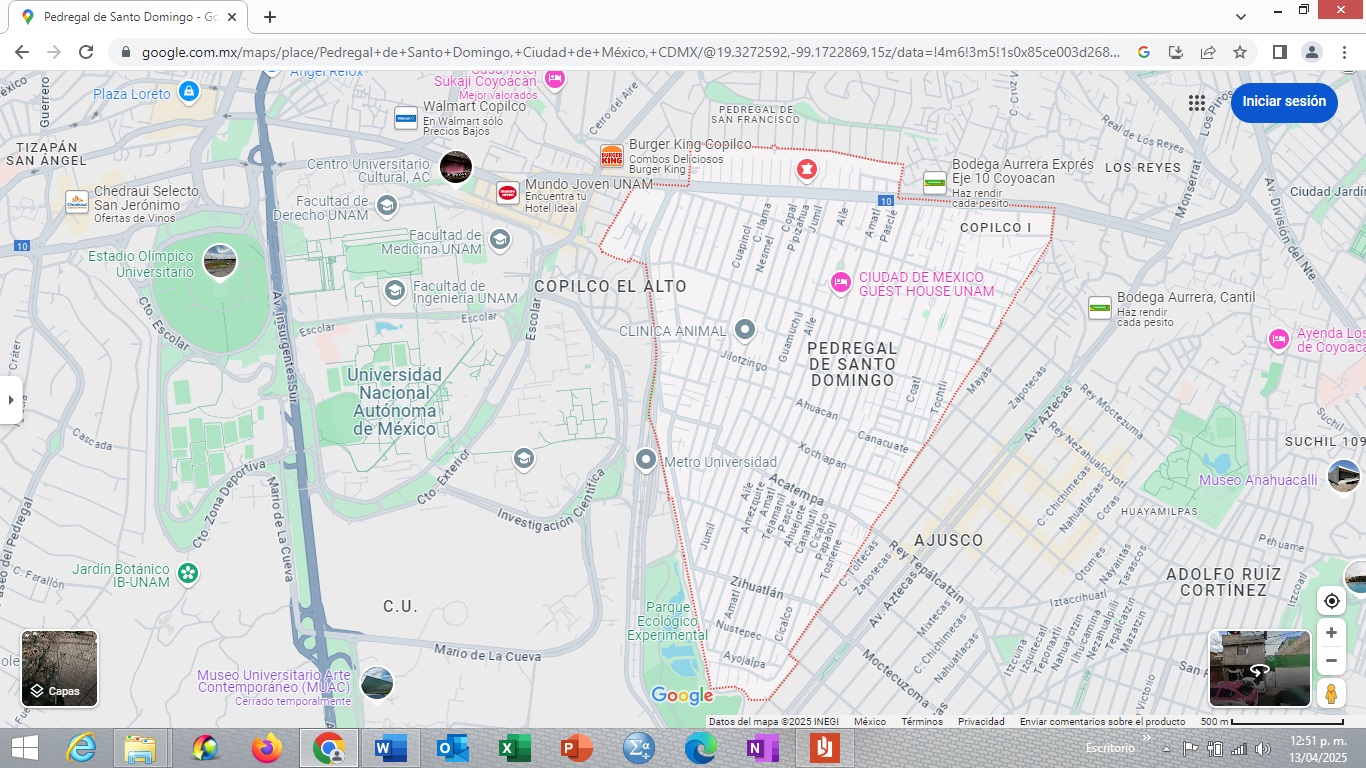Open Word from the taskbar
The image size is (1366, 768).
tap(391, 748)
